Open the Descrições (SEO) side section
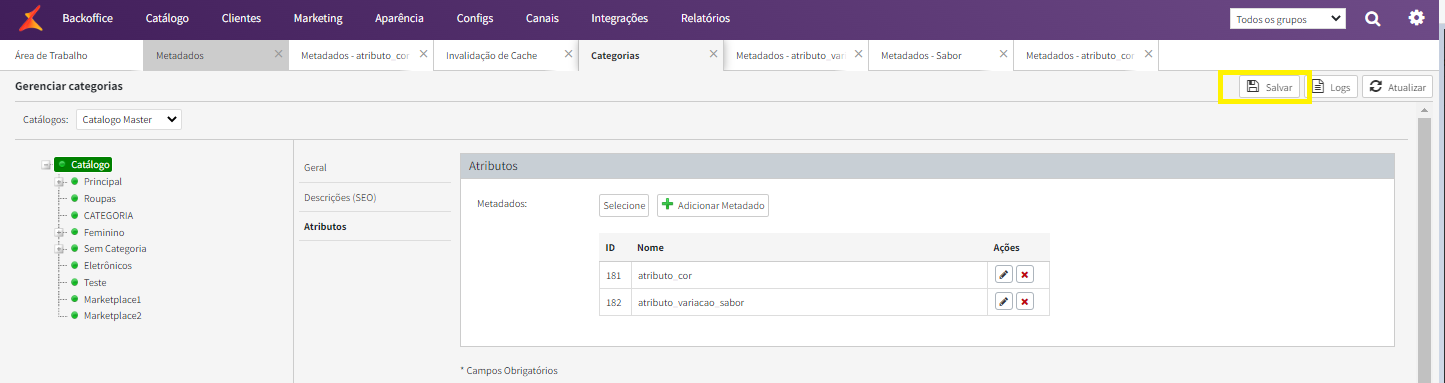 (375, 197)
